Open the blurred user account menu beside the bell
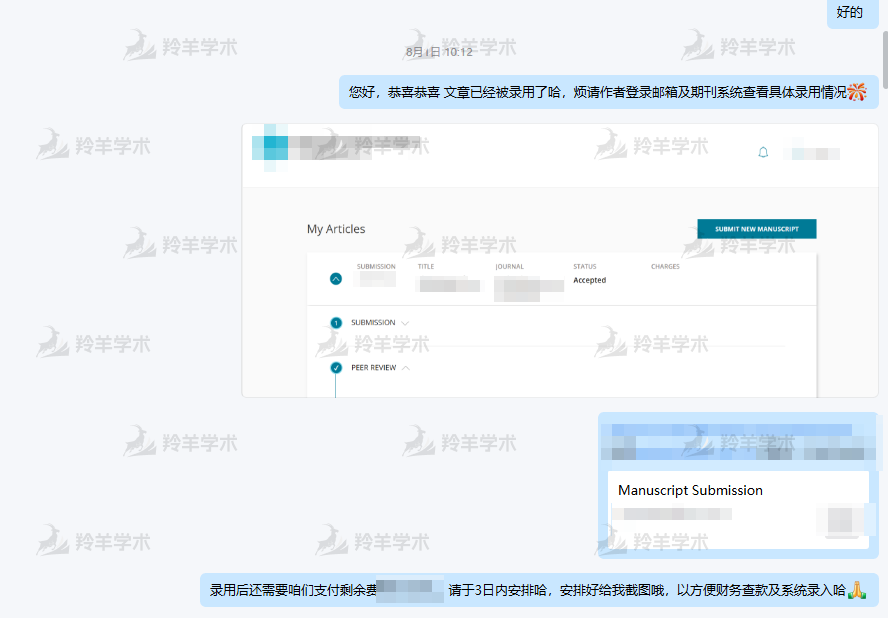 tap(810, 154)
